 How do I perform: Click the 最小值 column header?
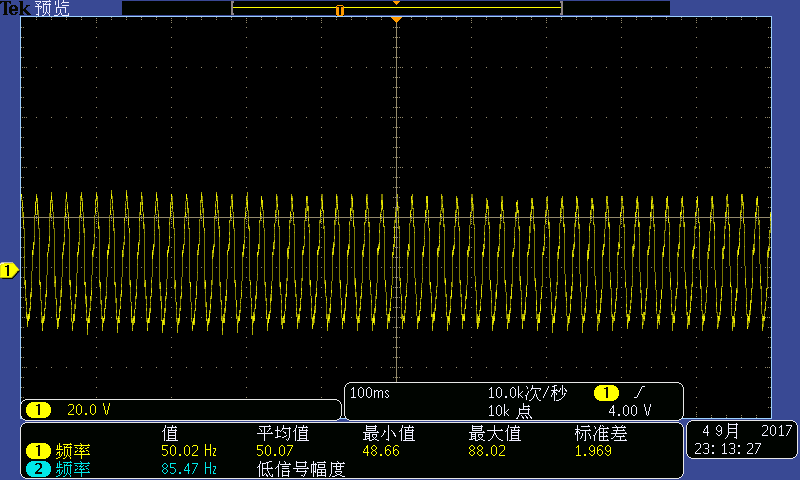coord(389,434)
